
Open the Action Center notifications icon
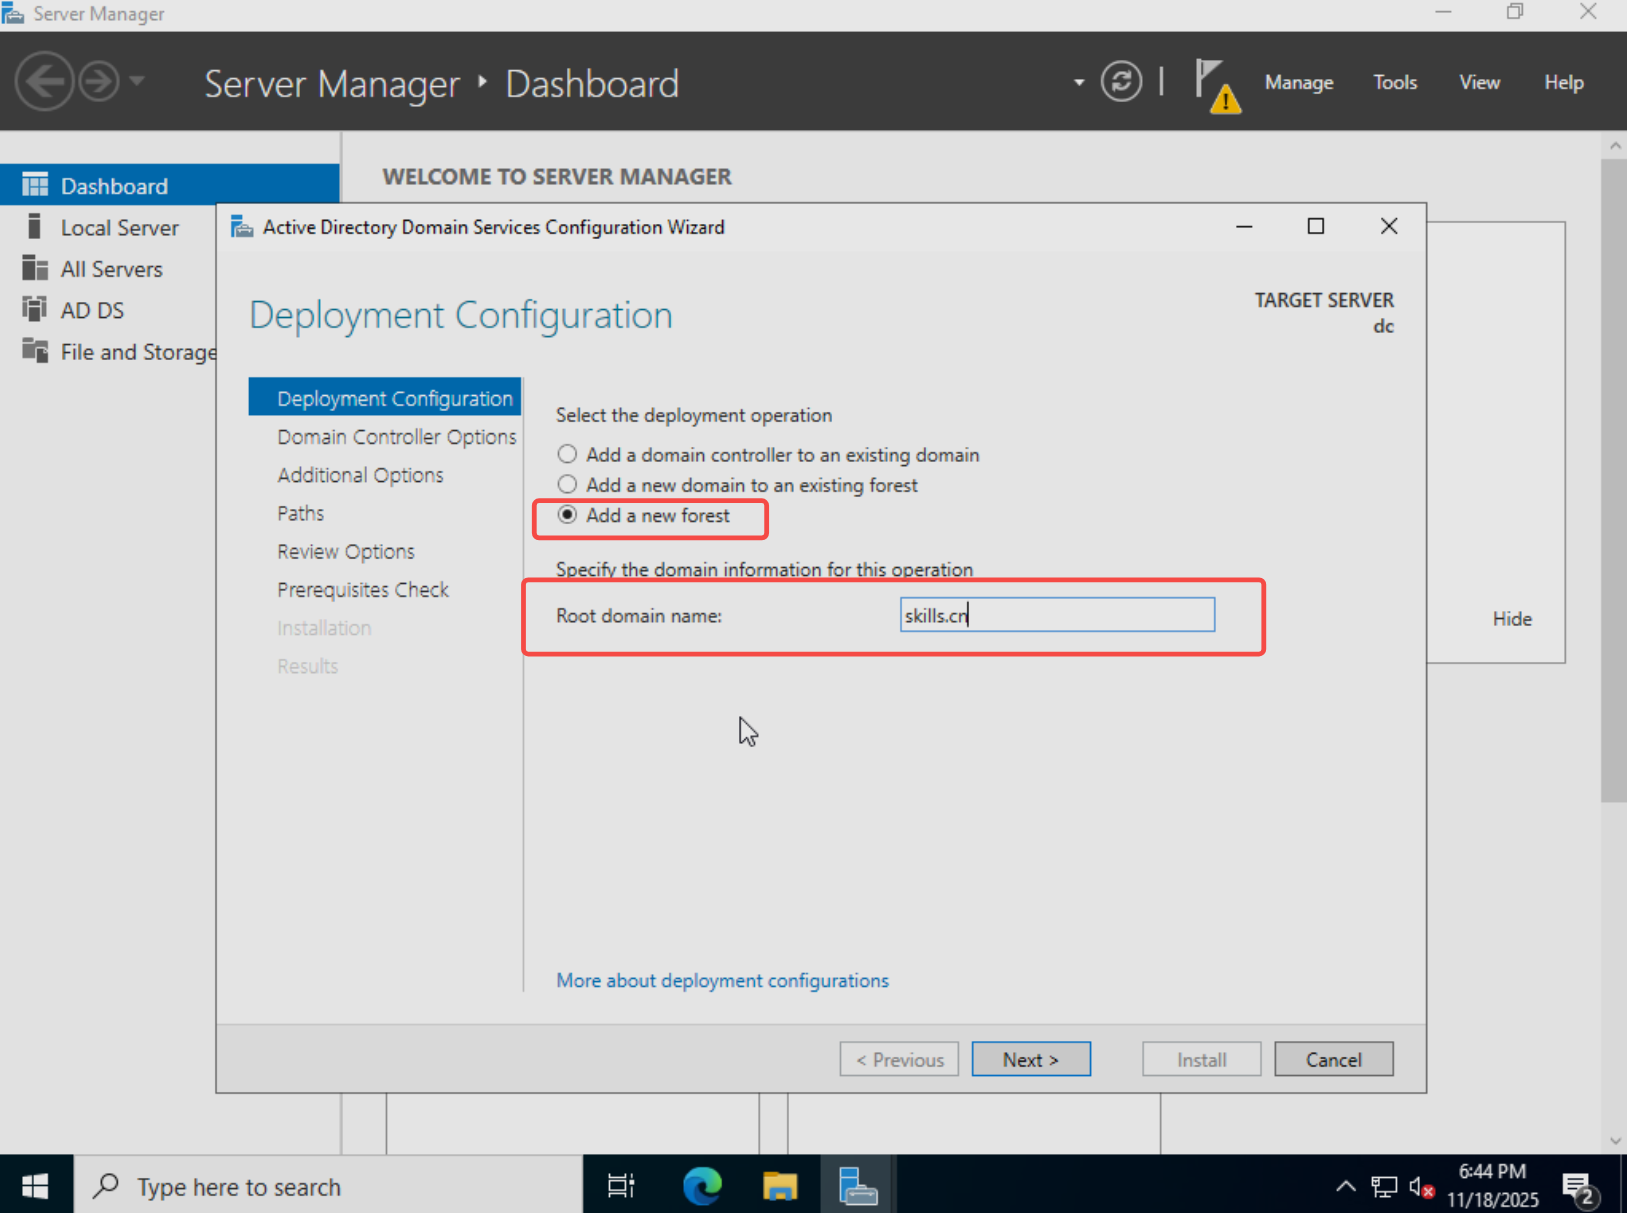(1580, 1188)
